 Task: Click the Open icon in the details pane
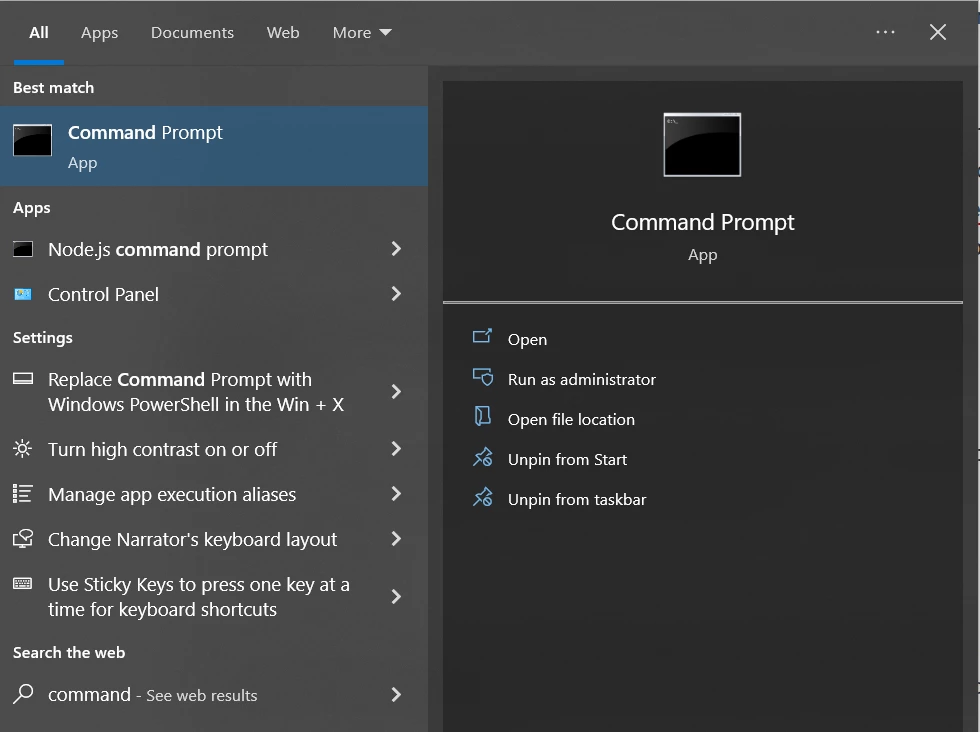482,338
